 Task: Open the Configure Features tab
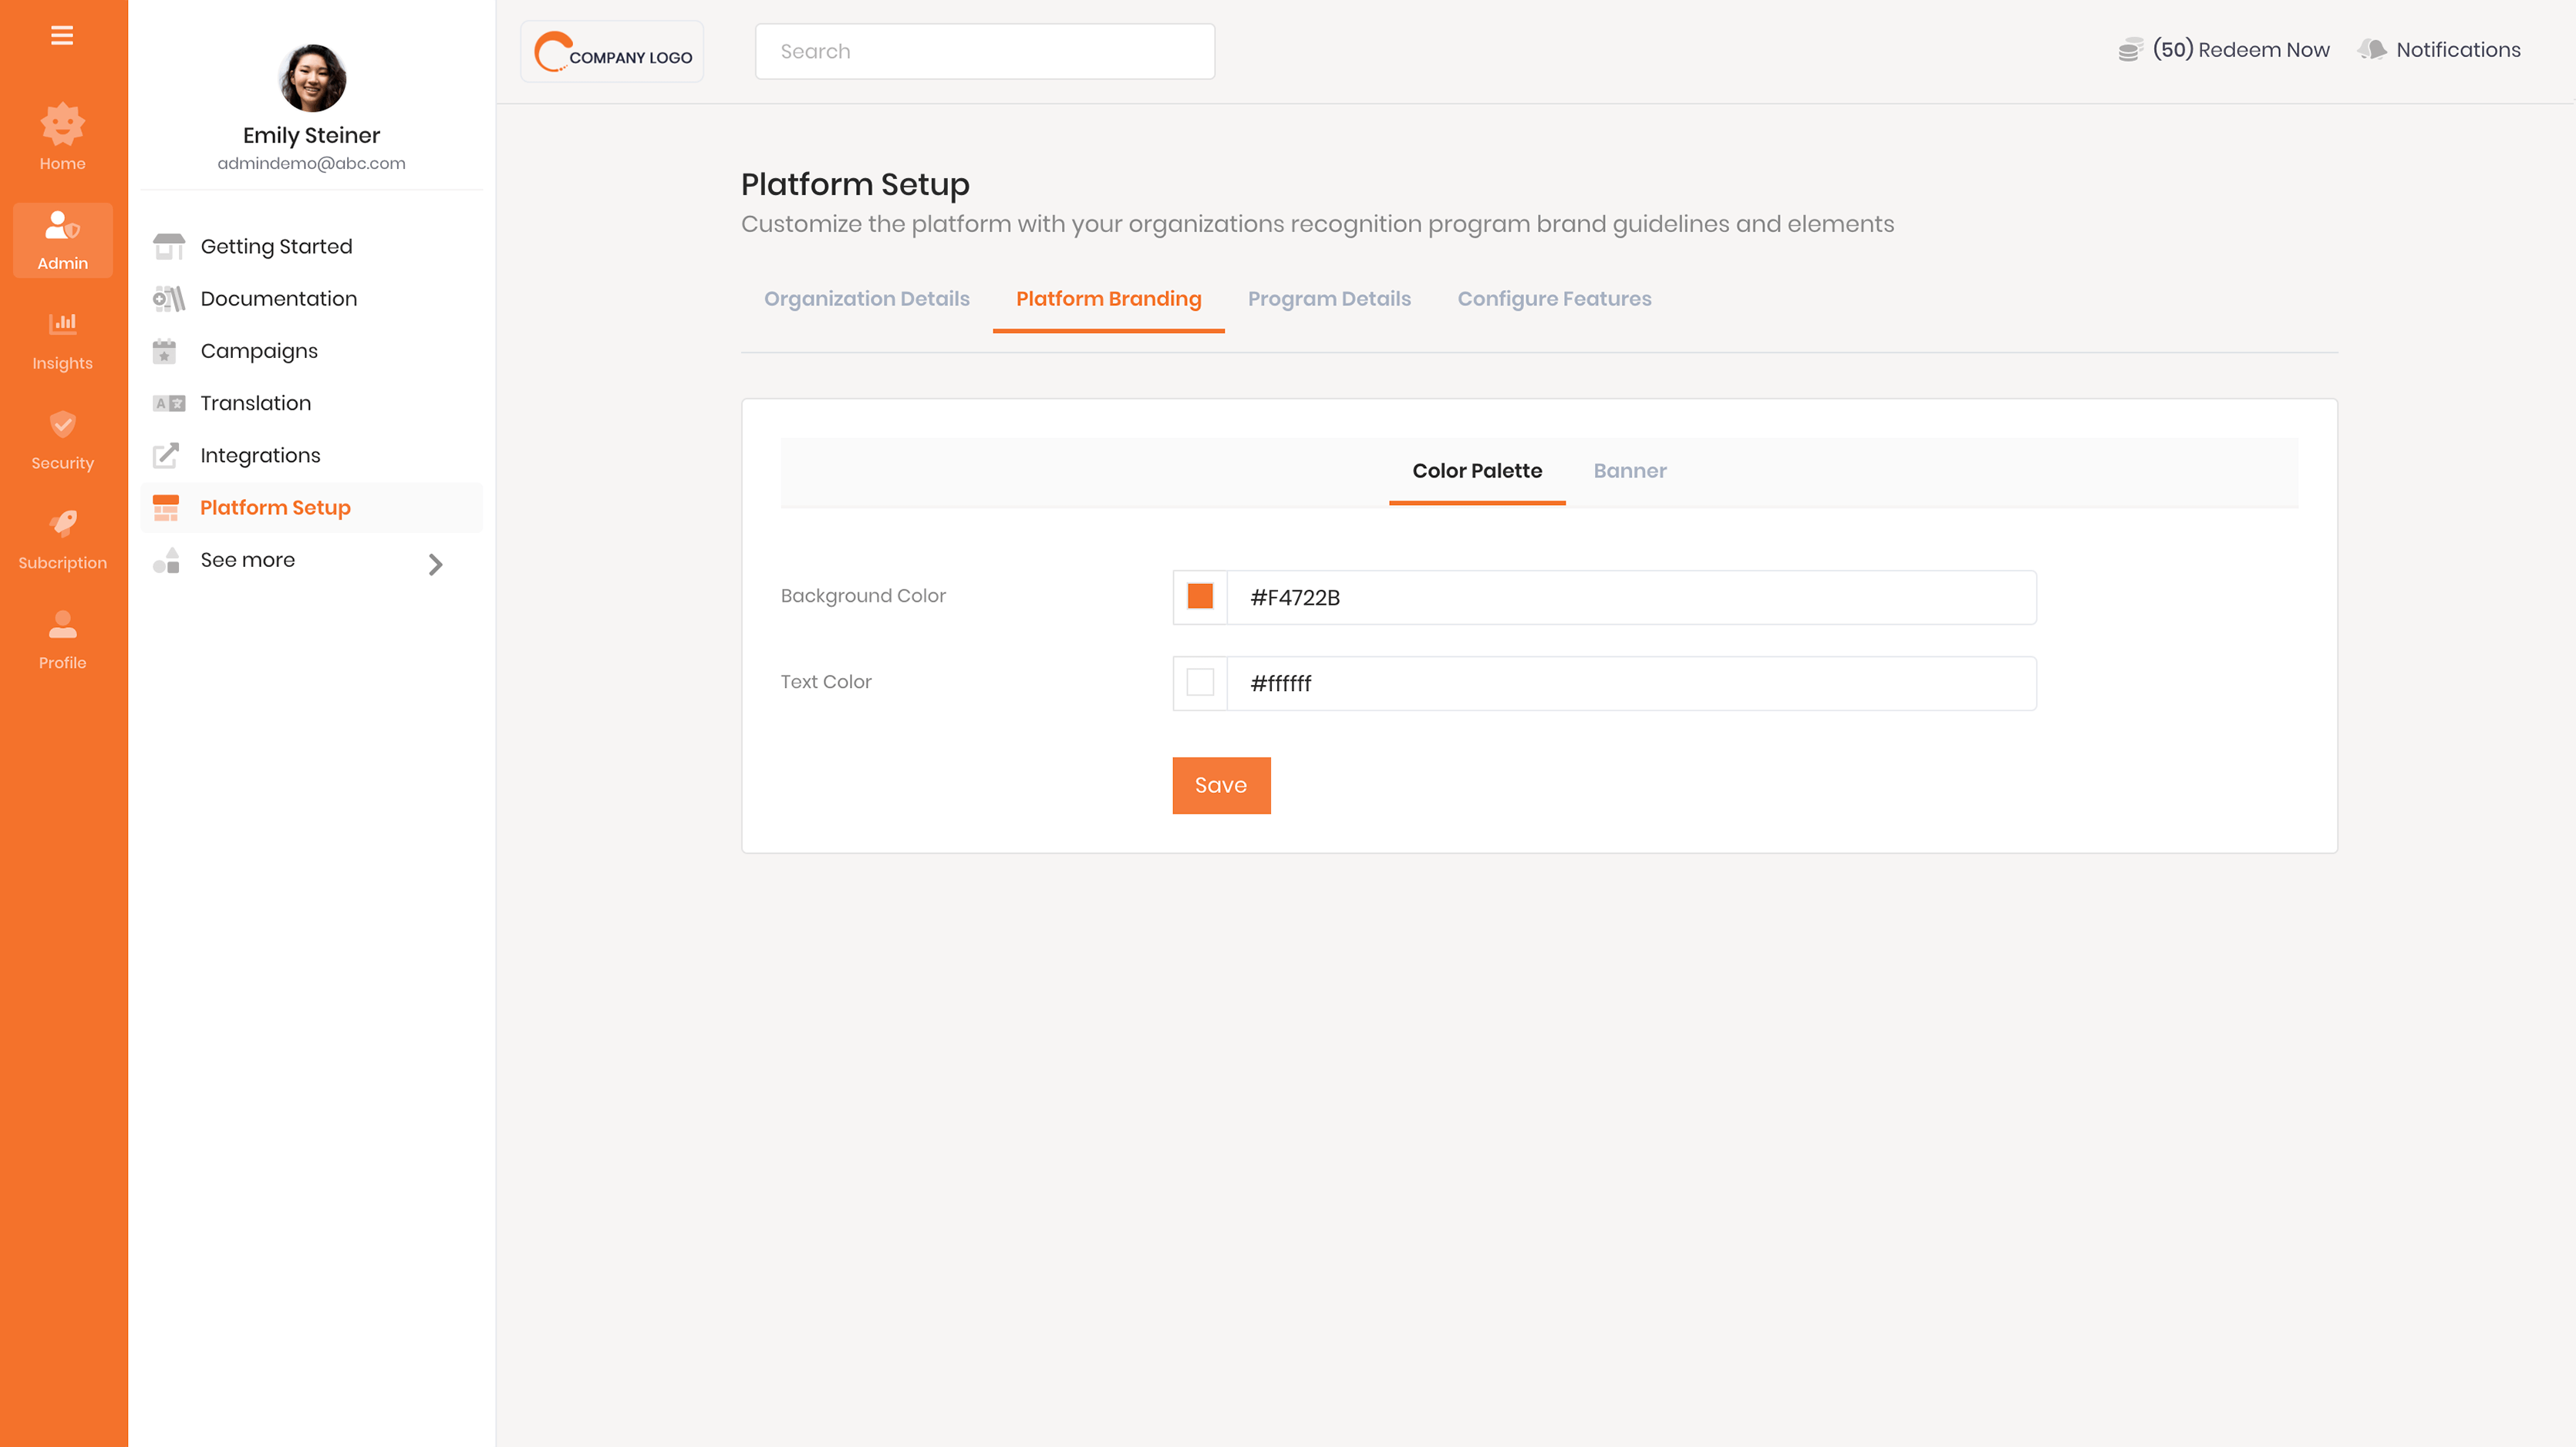click(x=1554, y=298)
